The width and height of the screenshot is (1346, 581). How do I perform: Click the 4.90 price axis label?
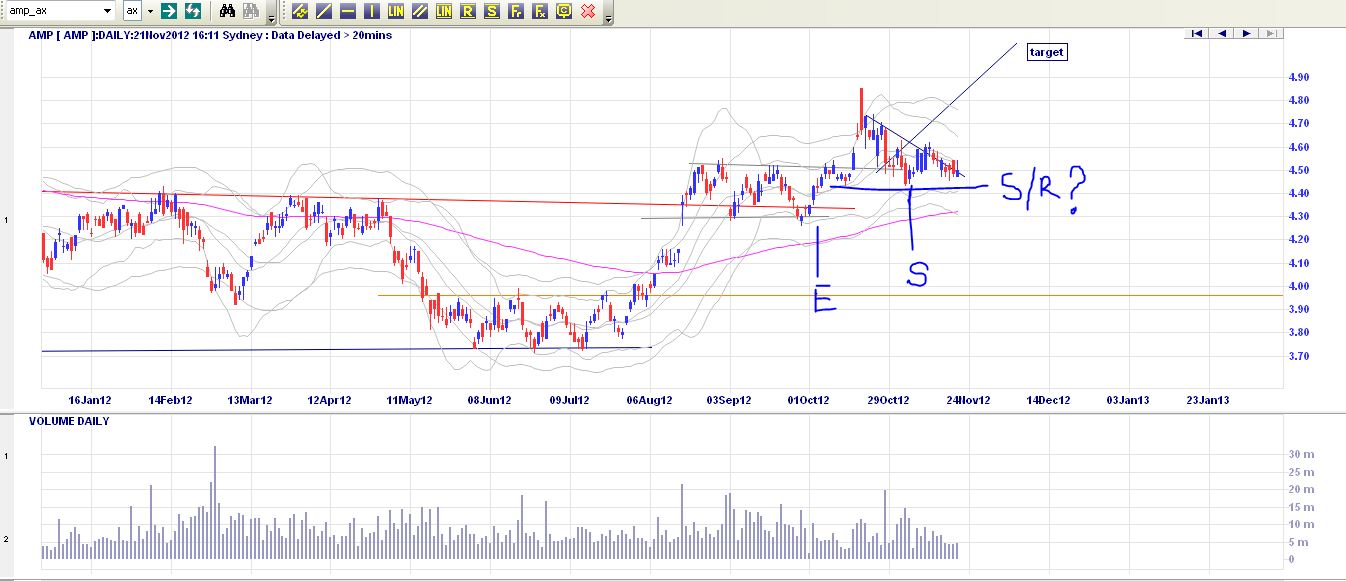click(x=1299, y=77)
